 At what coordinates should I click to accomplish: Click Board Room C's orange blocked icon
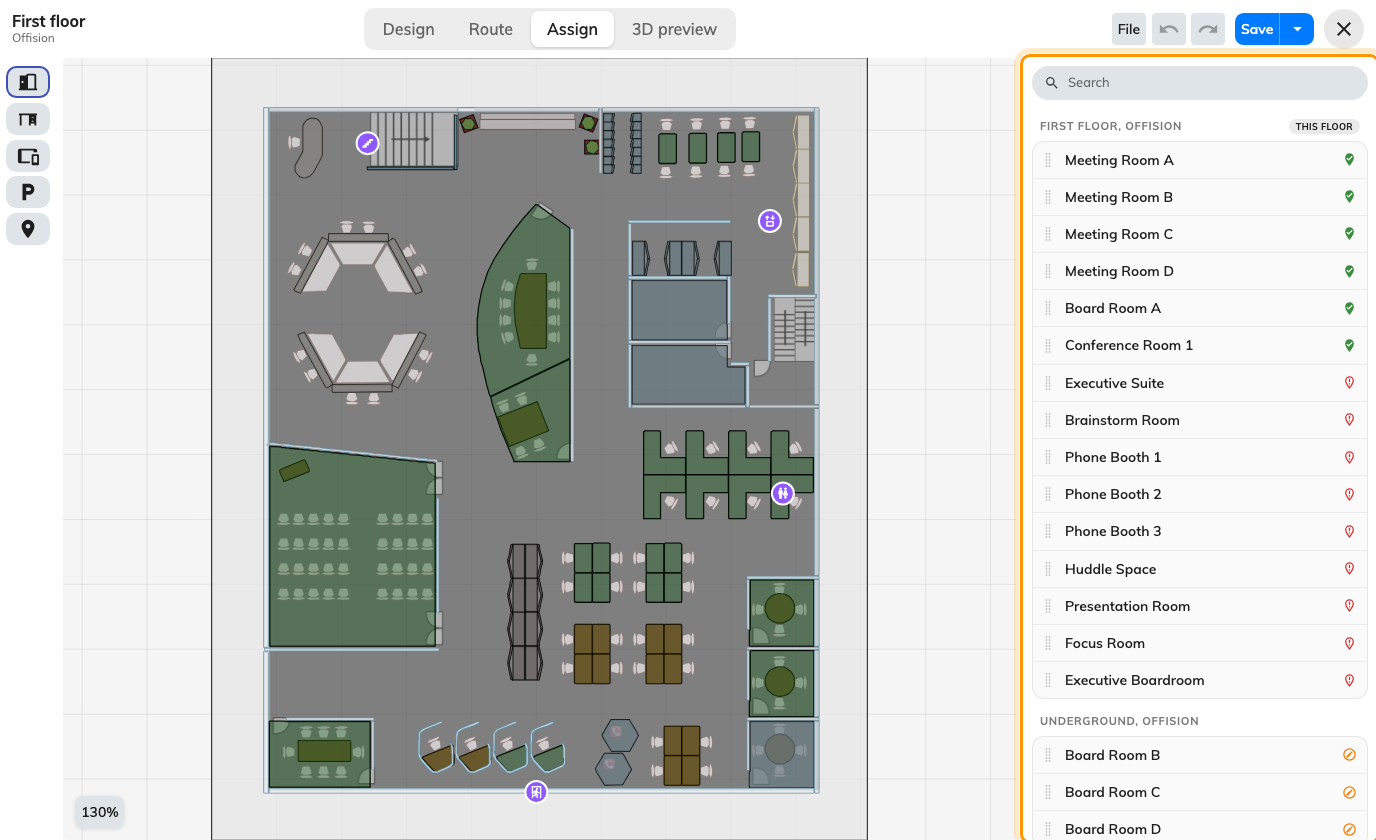(1349, 792)
